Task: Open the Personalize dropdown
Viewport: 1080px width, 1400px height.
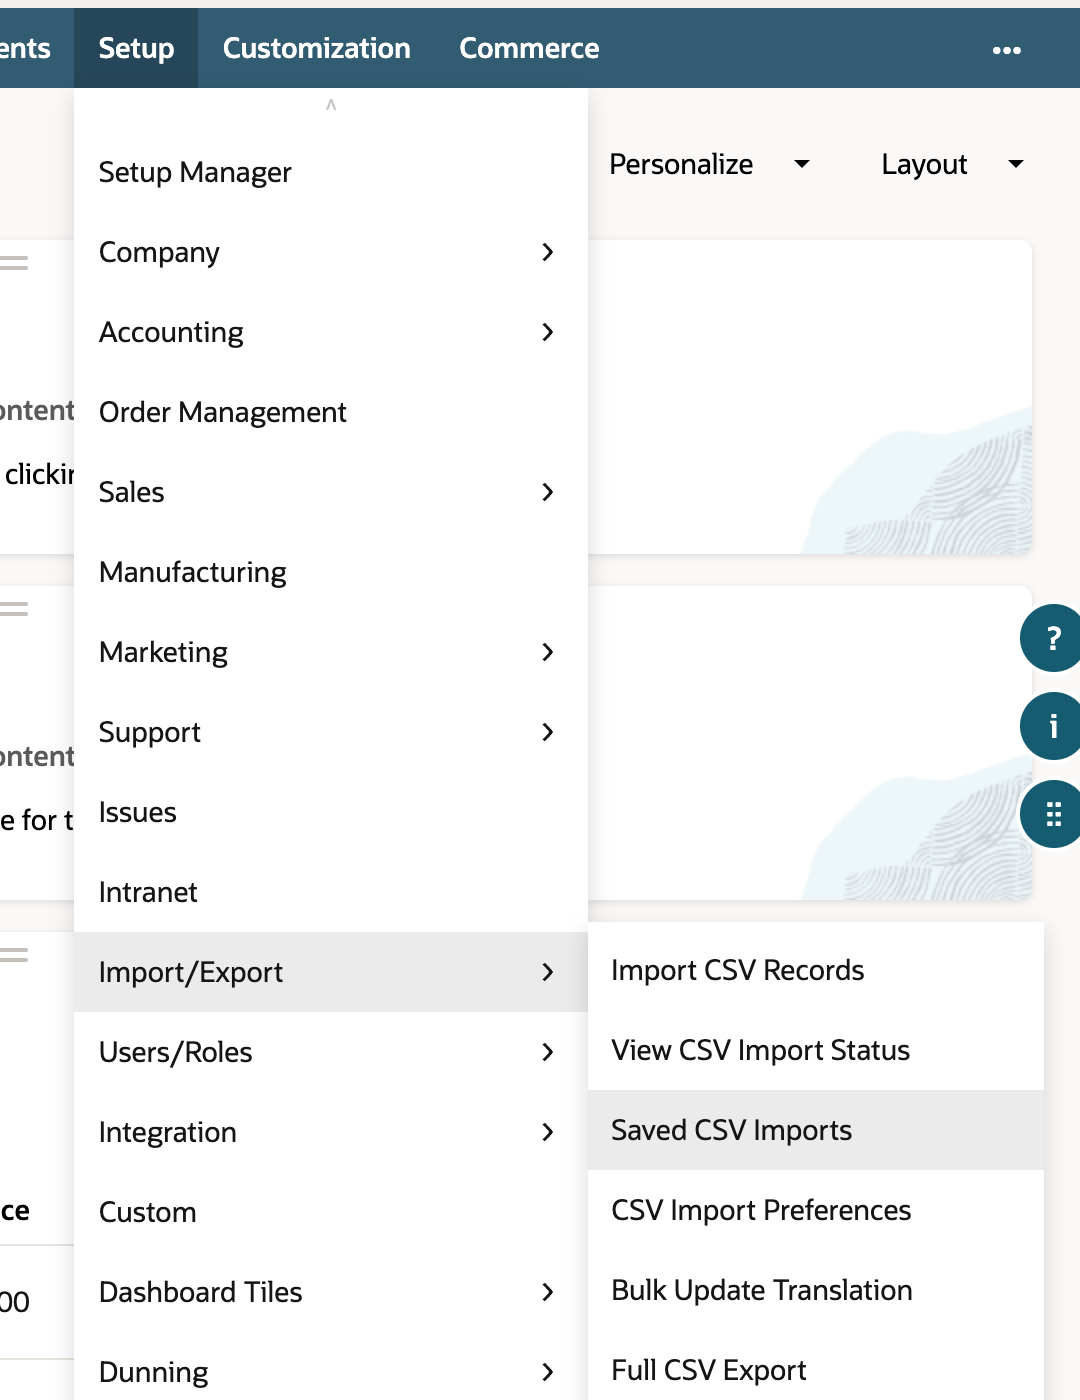Action: point(709,164)
